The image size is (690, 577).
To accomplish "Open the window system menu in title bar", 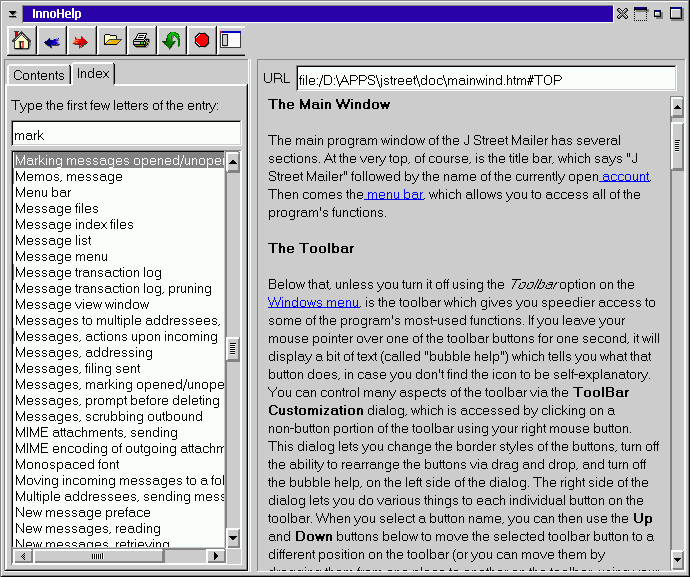I will (13, 14).
